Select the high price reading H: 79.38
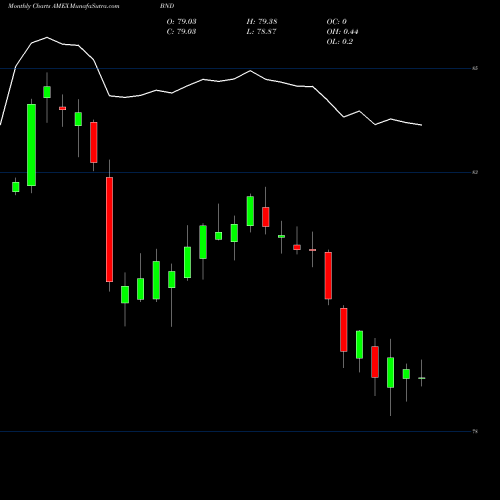The height and width of the screenshot is (500, 500). tap(262, 22)
